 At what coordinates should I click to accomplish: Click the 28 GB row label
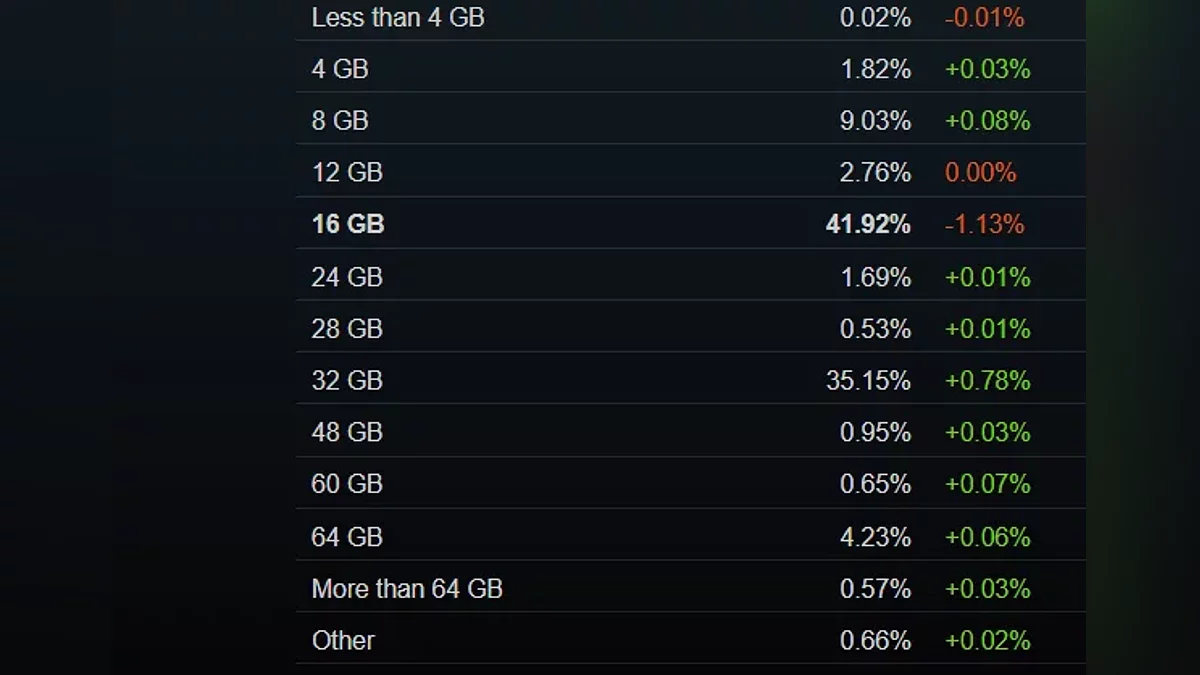point(347,329)
